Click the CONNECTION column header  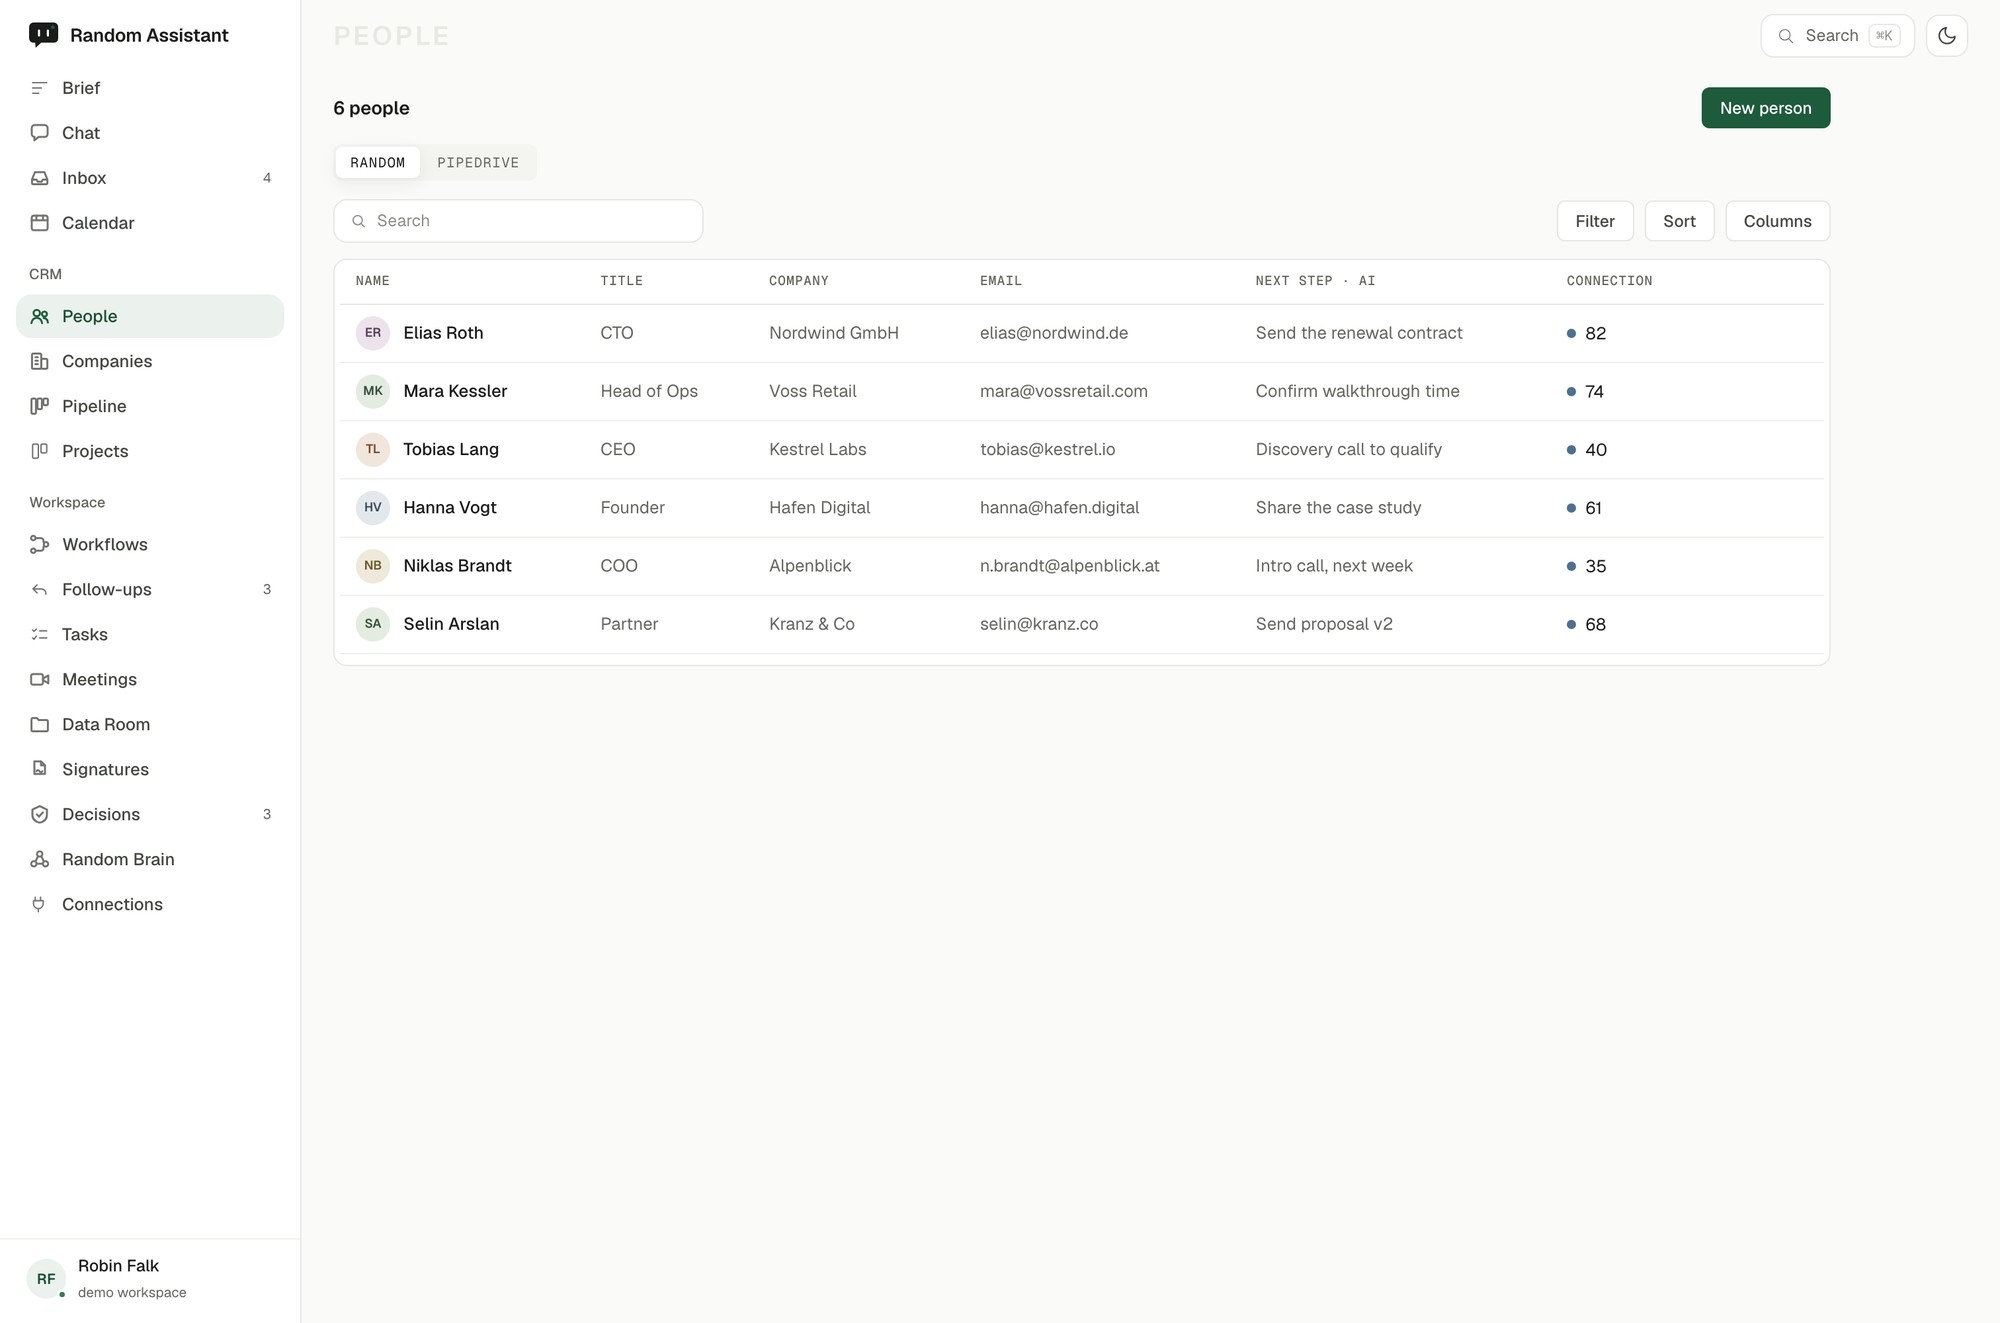[x=1609, y=281]
